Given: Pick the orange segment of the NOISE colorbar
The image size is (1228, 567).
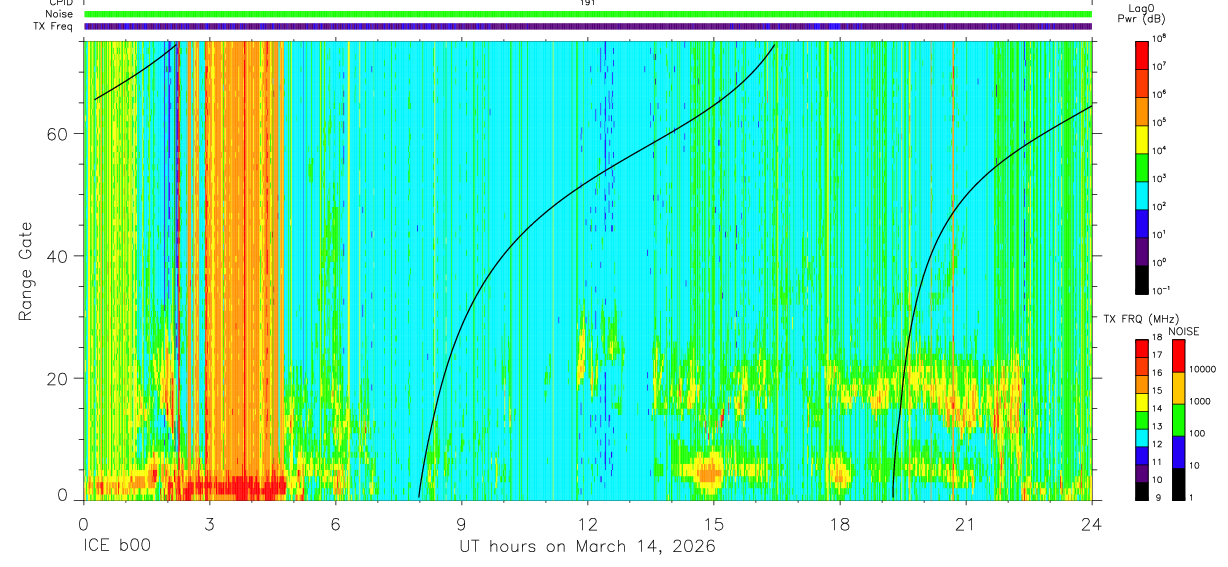Looking at the screenshot, I should pos(1180,387).
